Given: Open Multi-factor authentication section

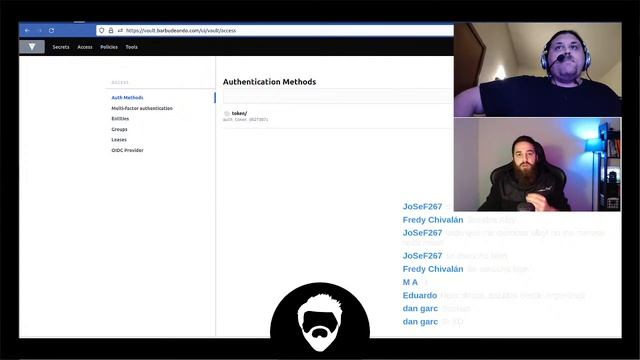Looking at the screenshot, I should pos(142,108).
